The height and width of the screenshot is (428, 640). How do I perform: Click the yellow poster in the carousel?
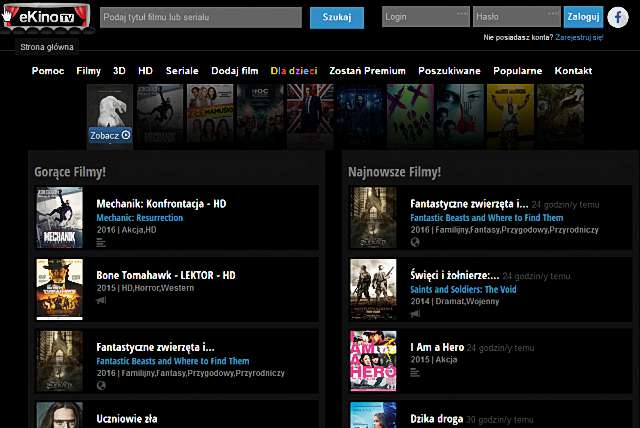(x=510, y=116)
